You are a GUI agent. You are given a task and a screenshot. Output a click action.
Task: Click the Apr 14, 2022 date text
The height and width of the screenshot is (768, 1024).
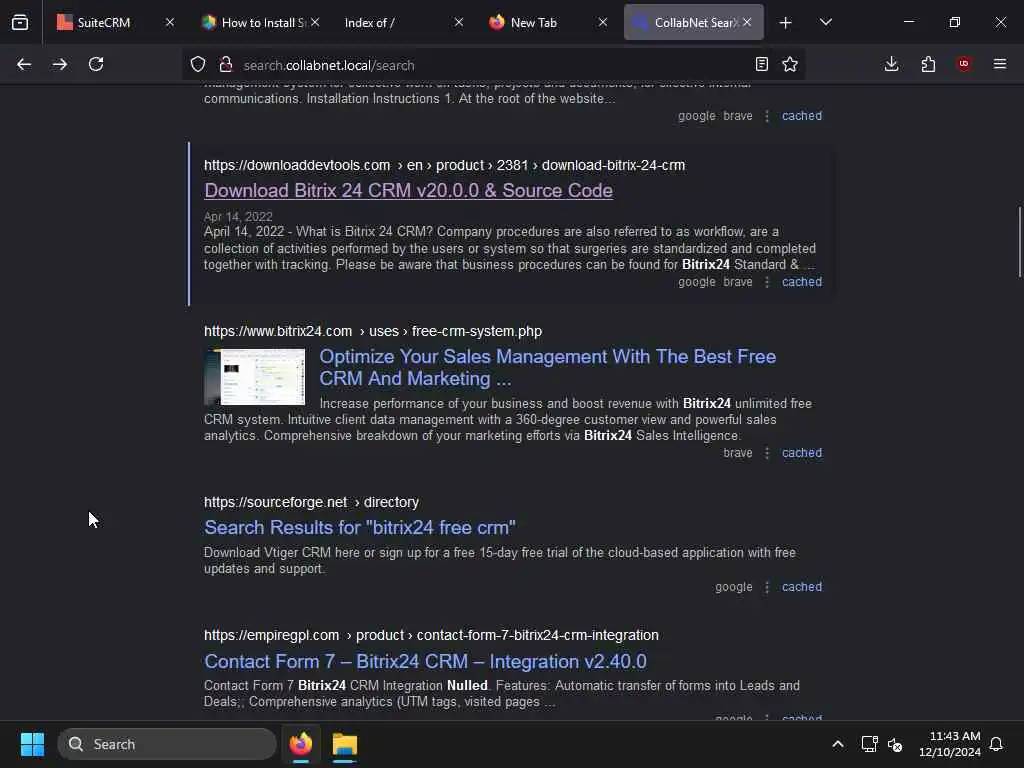click(x=238, y=217)
